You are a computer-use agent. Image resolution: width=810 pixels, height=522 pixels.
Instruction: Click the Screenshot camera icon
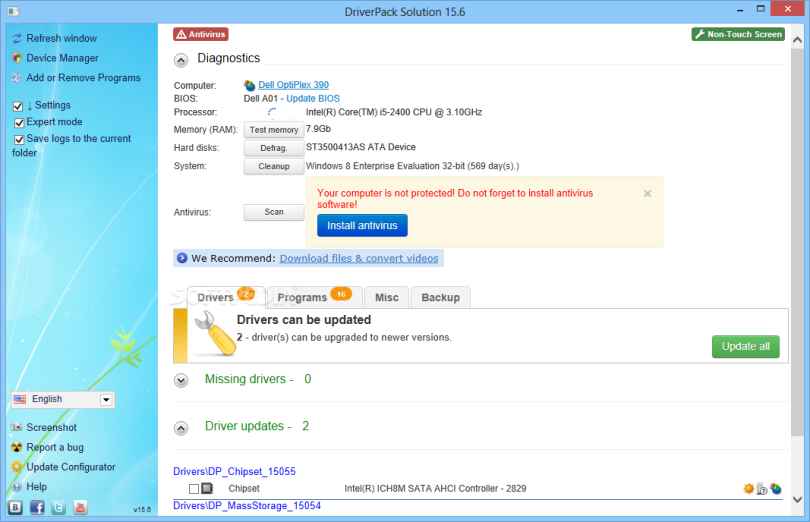click(17, 428)
